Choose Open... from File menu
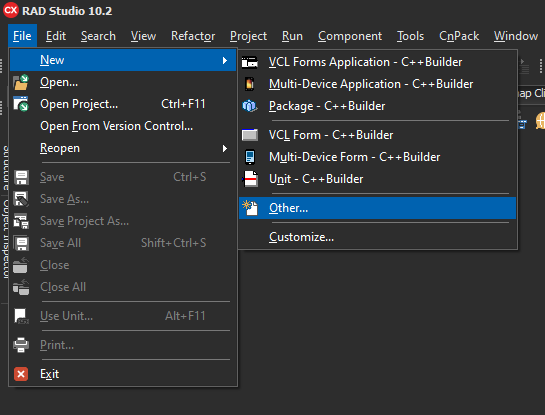 pyautogui.click(x=123, y=82)
